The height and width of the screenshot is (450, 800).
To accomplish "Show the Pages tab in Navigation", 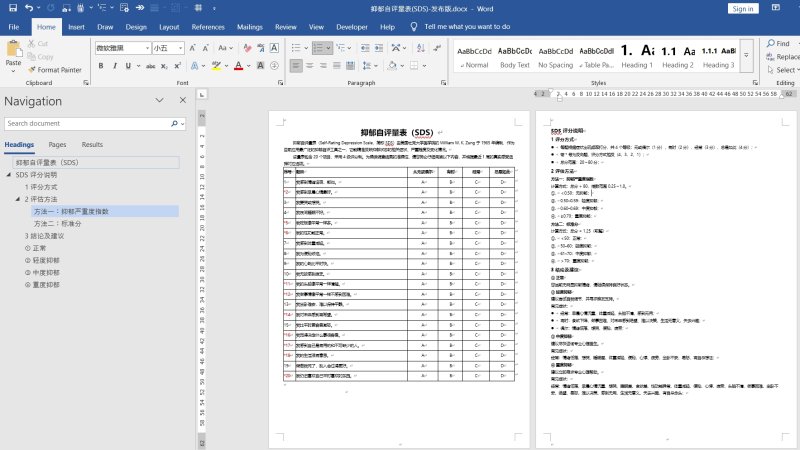I will (x=57, y=144).
